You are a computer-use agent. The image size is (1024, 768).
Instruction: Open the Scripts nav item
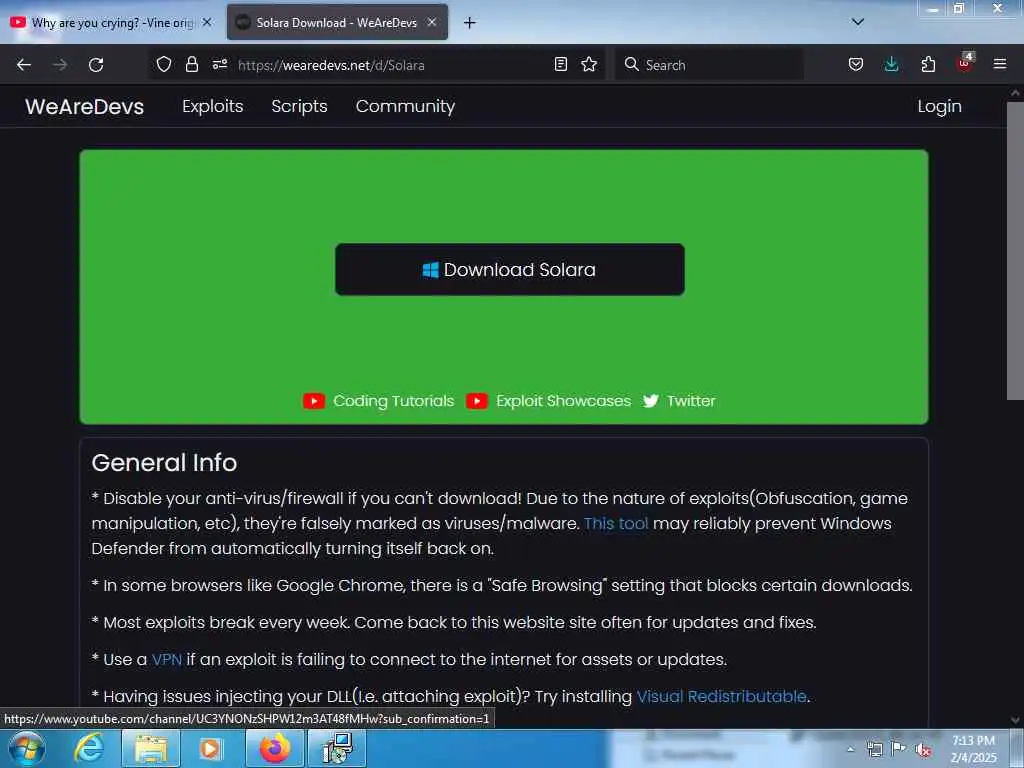(x=299, y=106)
